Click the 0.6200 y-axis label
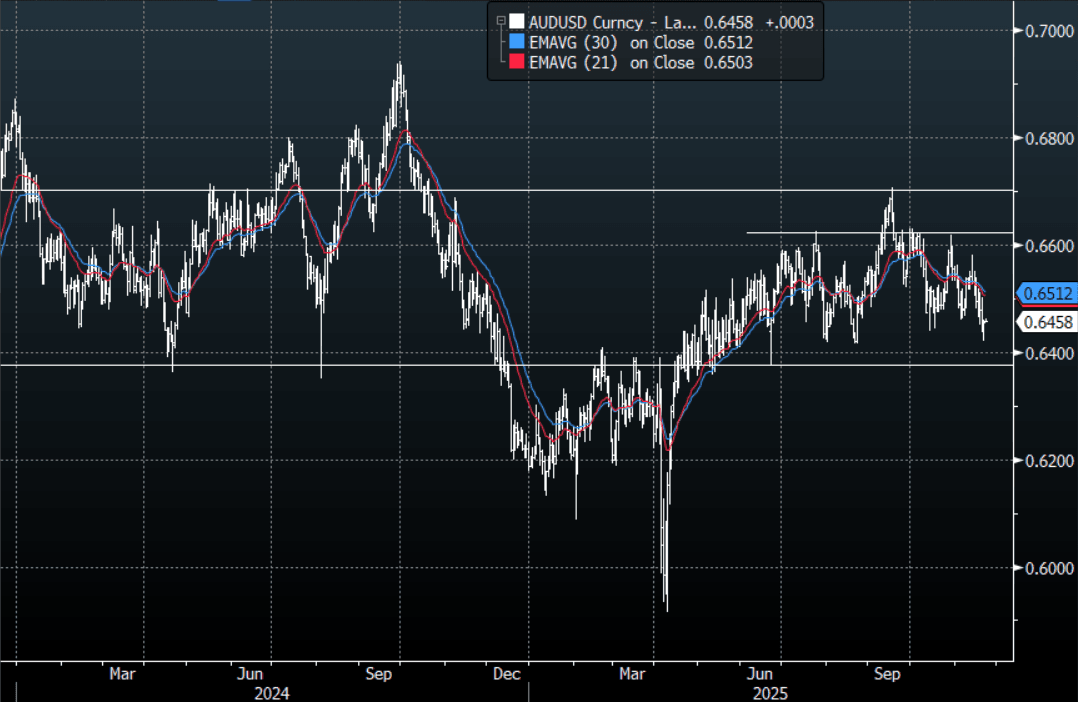This screenshot has height=702, width=1078. point(1047,460)
